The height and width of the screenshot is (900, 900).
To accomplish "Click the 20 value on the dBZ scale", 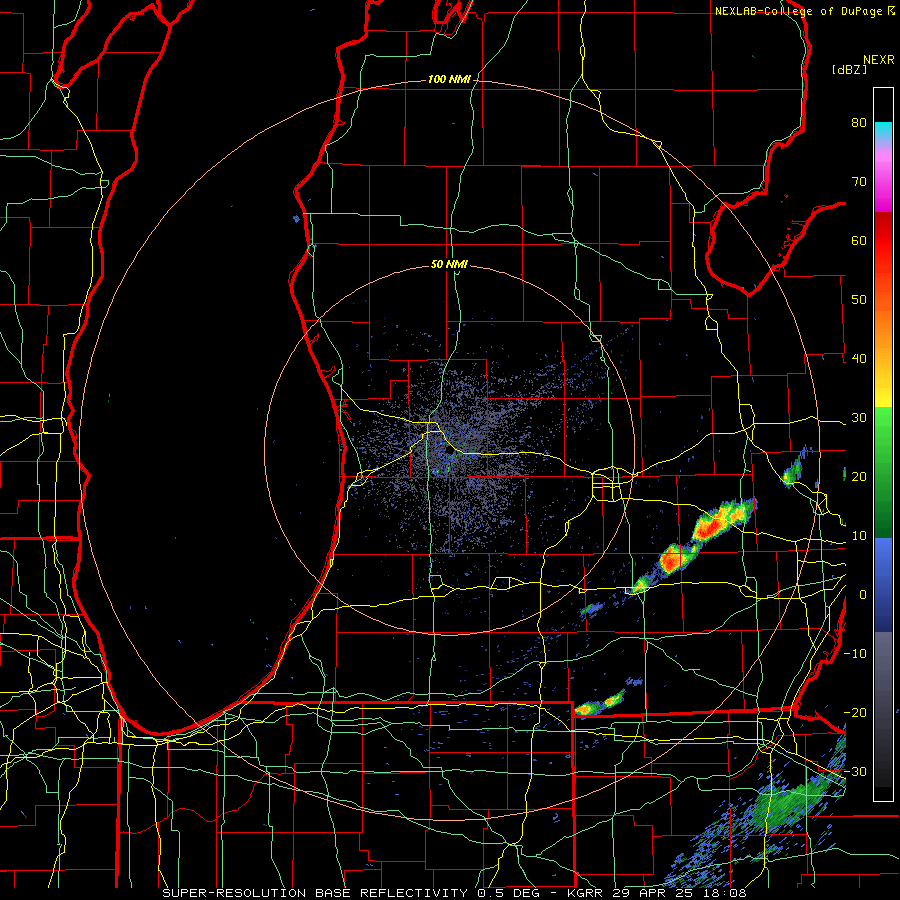I will [x=859, y=476].
